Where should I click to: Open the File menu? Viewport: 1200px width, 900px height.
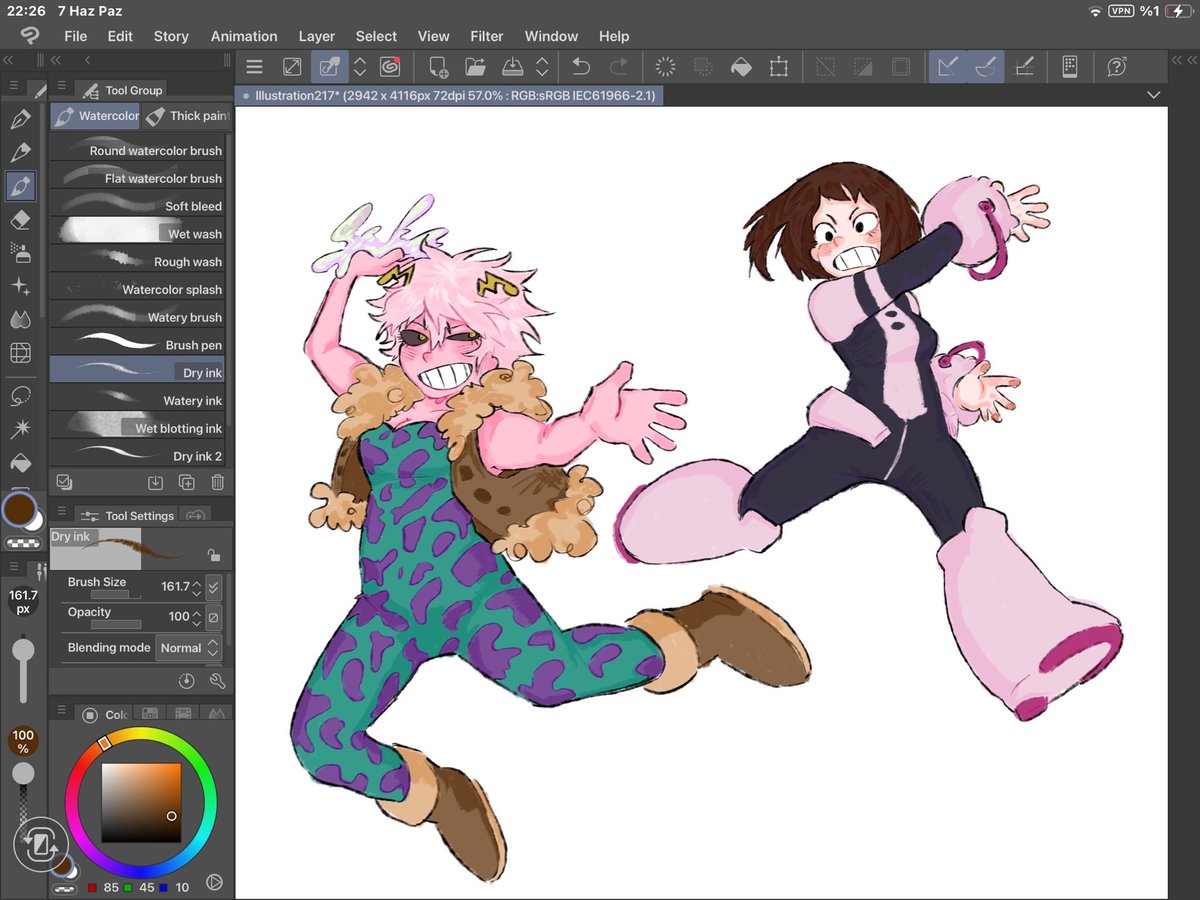[75, 36]
